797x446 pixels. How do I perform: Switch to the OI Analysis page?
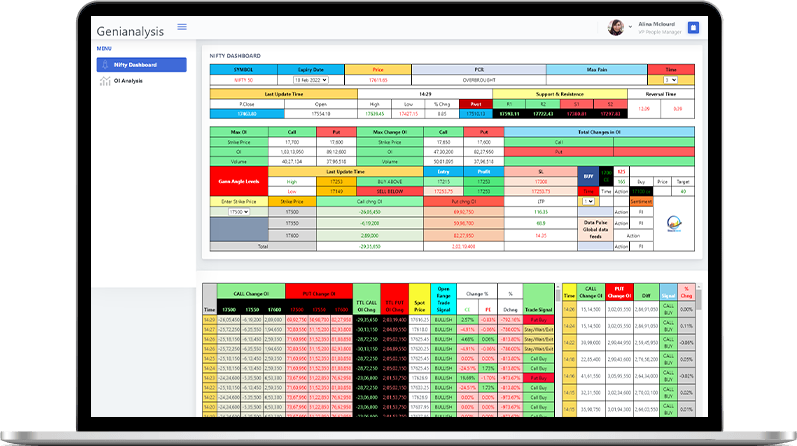coord(128,81)
